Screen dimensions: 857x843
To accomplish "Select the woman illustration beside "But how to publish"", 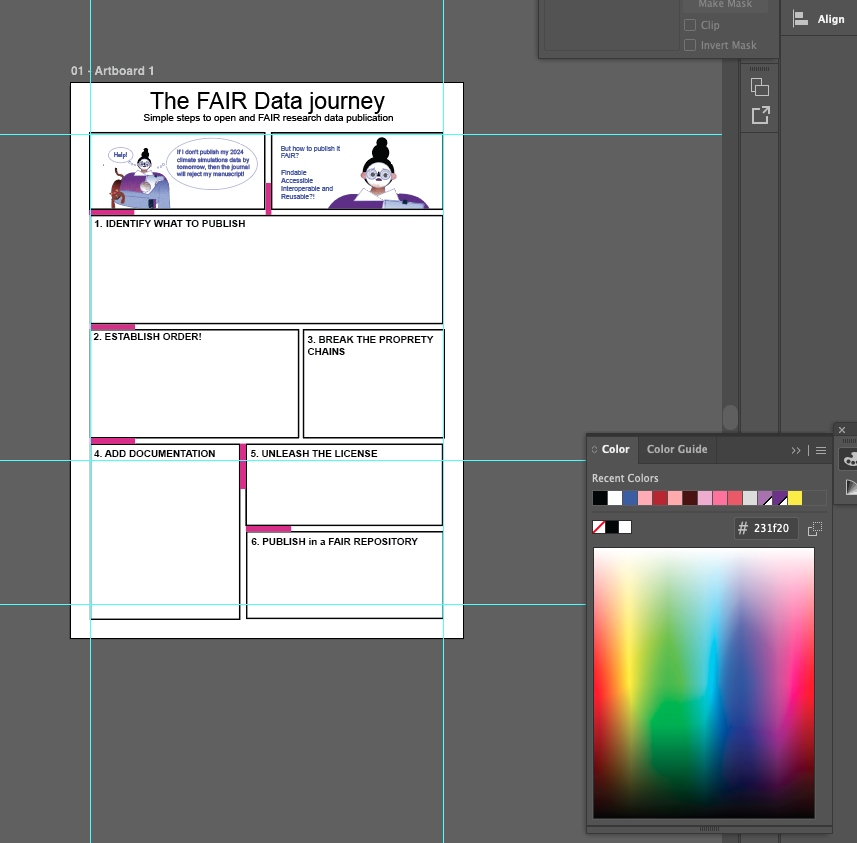I will pyautogui.click(x=379, y=173).
